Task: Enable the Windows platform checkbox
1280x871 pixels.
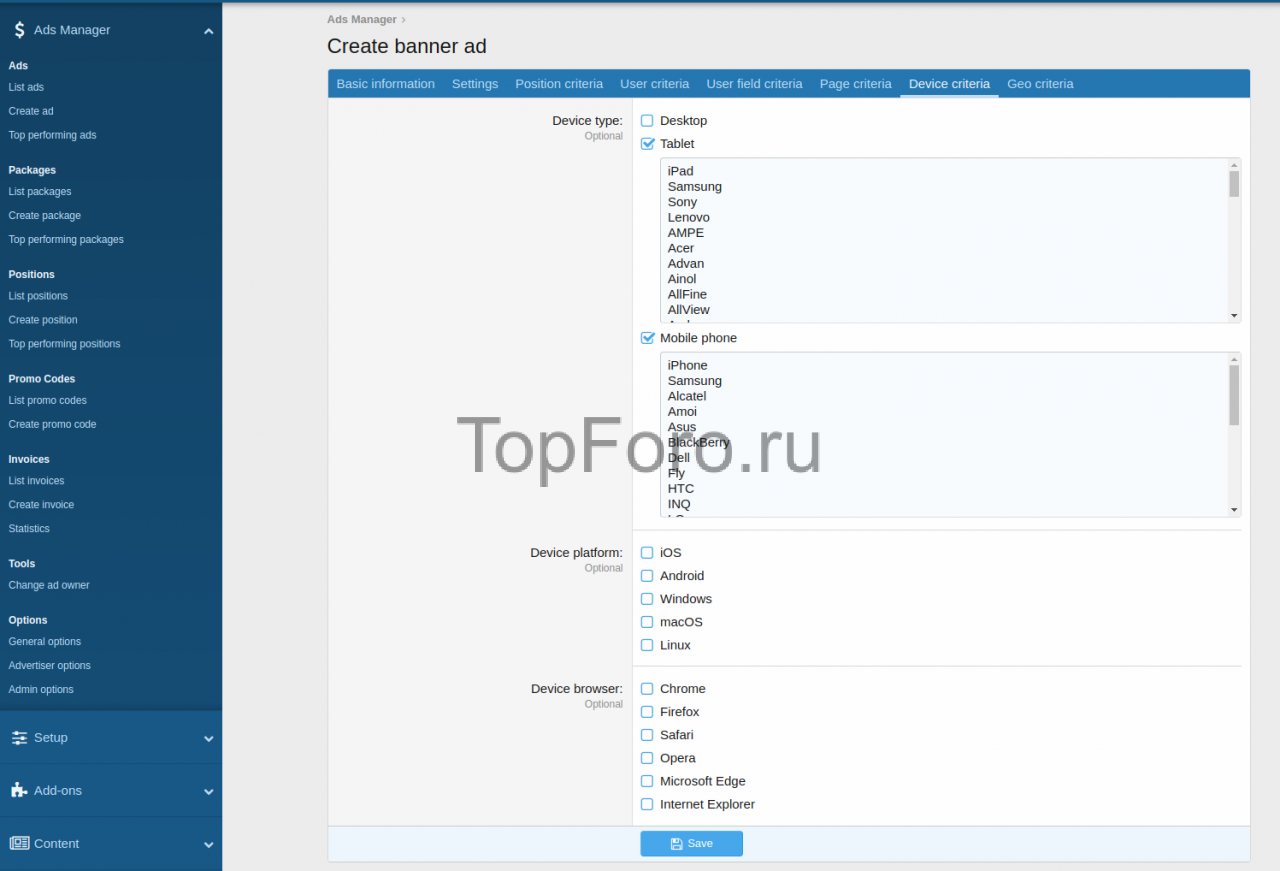Action: tap(647, 599)
